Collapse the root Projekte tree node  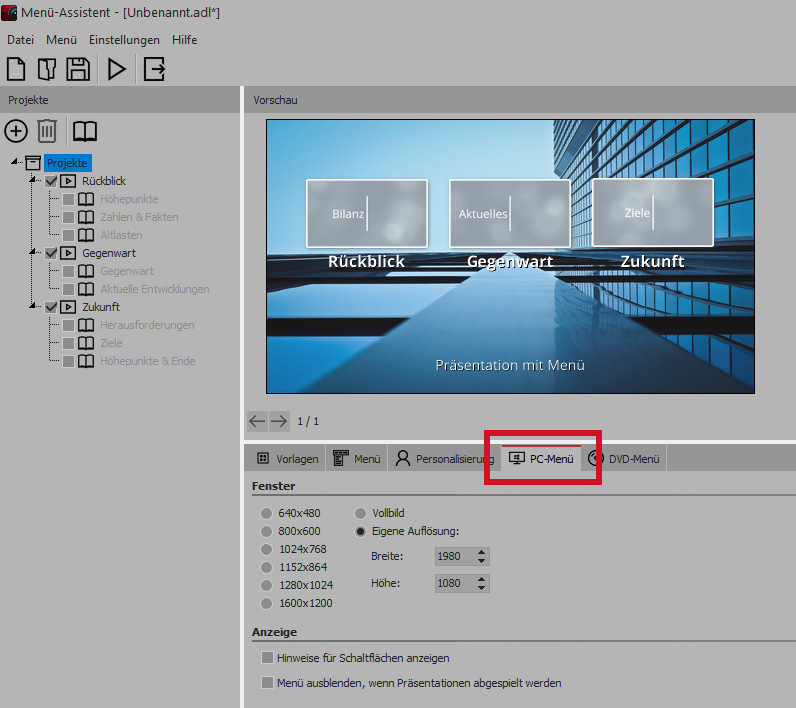coord(14,163)
